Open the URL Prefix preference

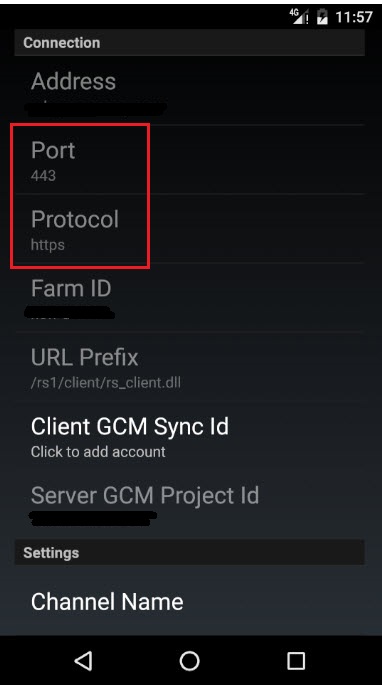pyautogui.click(x=190, y=367)
